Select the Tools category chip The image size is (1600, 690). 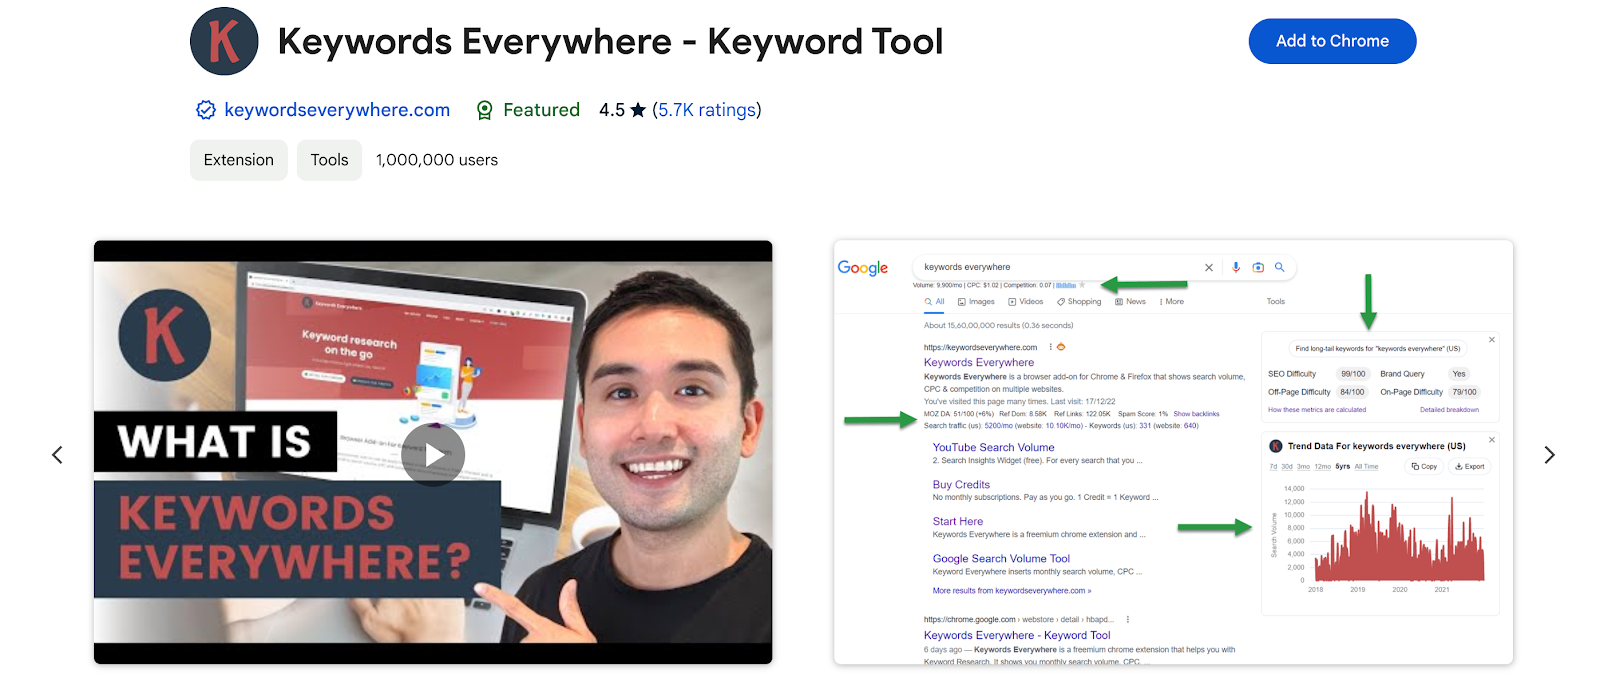tap(329, 160)
